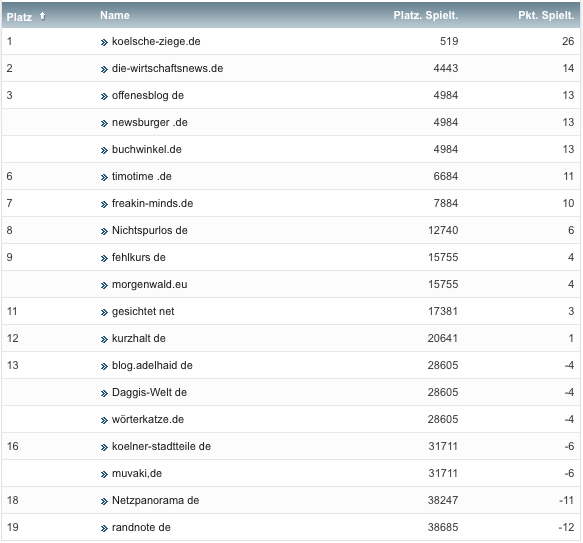583x543 pixels.
Task: Open the koelsche-ziege.de link
Action: click(x=156, y=41)
